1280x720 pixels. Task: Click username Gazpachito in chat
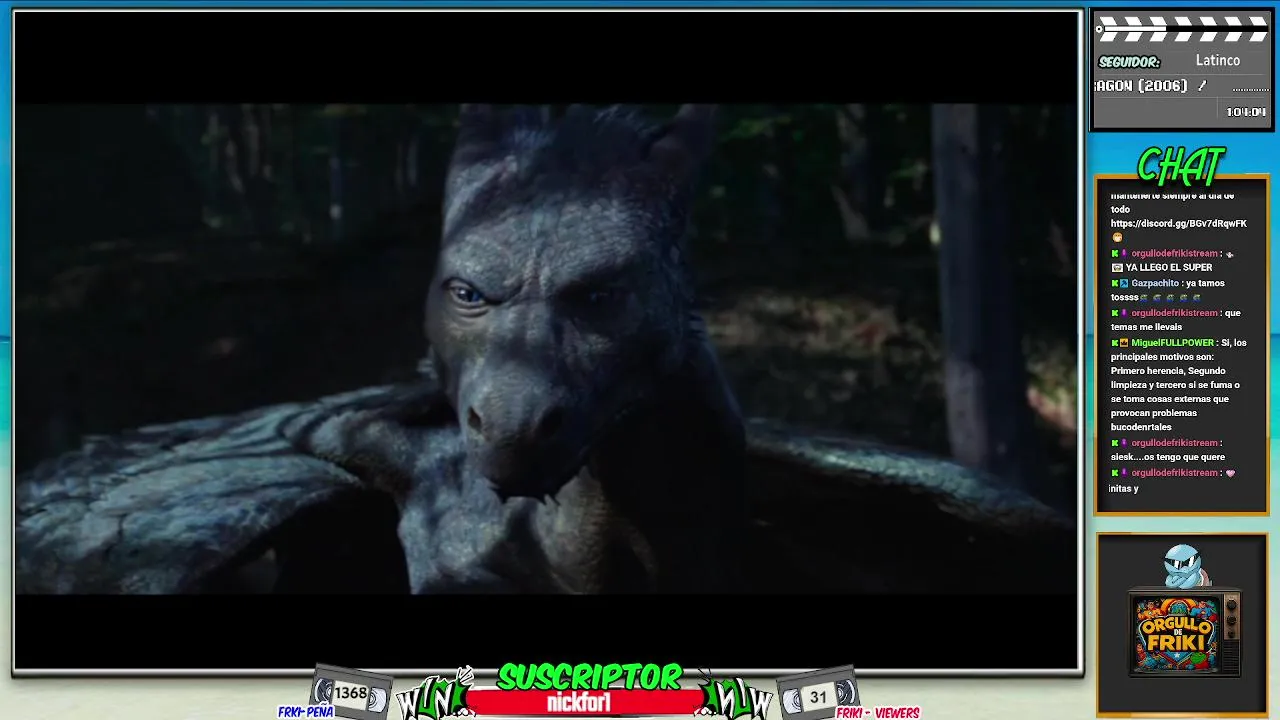1155,283
